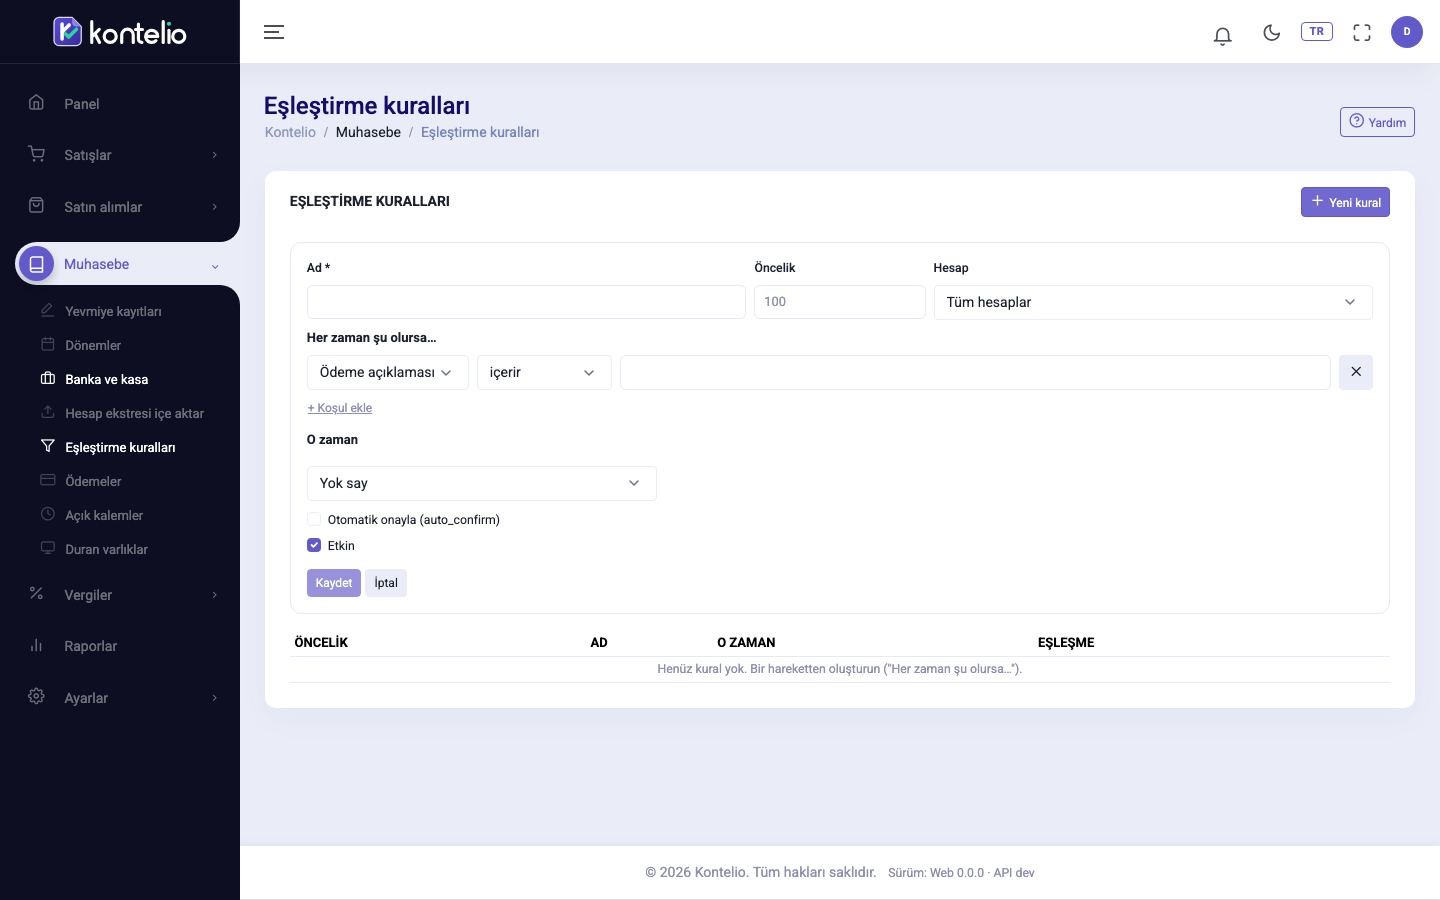The height and width of the screenshot is (900, 1440).
Task: Cancel with the İptal button
Action: pyautogui.click(x=386, y=583)
